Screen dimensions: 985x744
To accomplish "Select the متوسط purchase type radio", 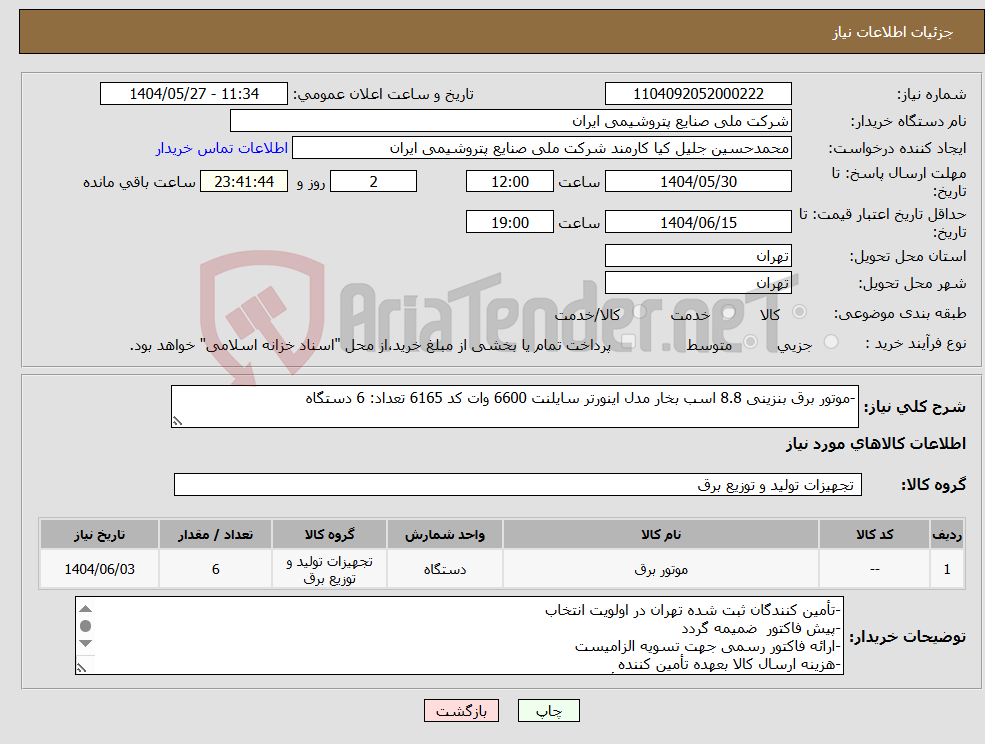I will (x=750, y=342).
